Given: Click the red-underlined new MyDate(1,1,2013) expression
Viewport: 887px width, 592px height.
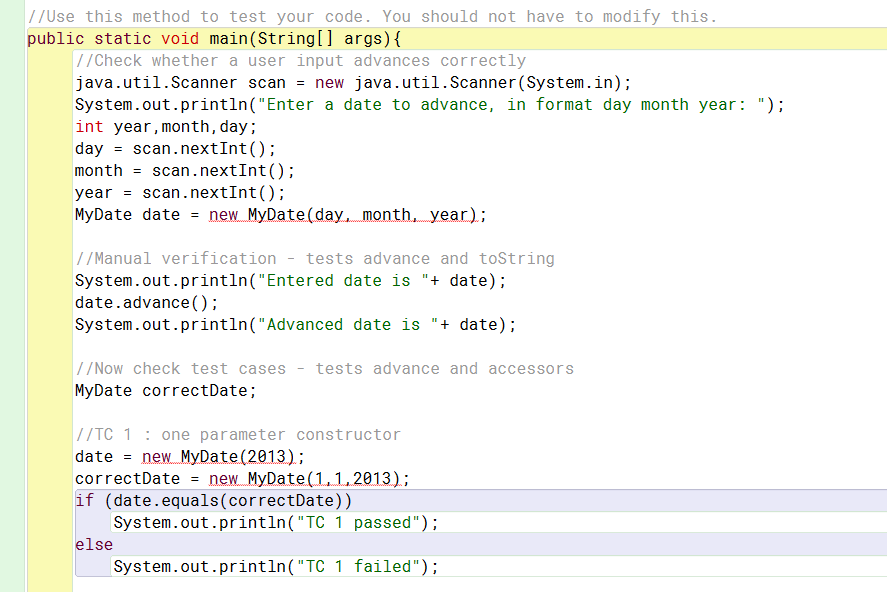Looking at the screenshot, I should [x=309, y=479].
